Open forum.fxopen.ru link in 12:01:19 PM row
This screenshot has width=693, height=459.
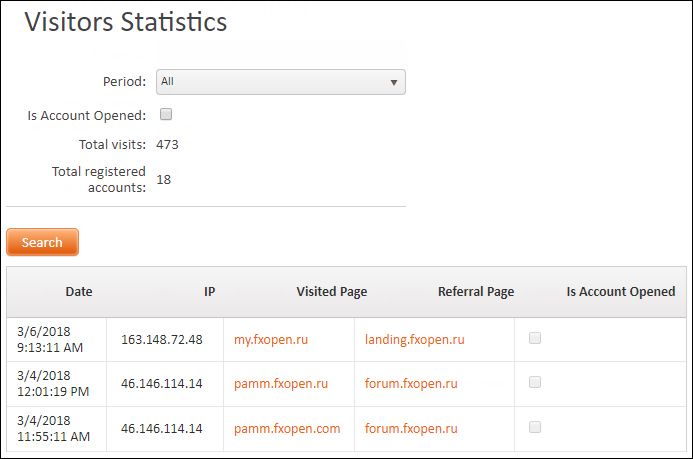click(411, 383)
